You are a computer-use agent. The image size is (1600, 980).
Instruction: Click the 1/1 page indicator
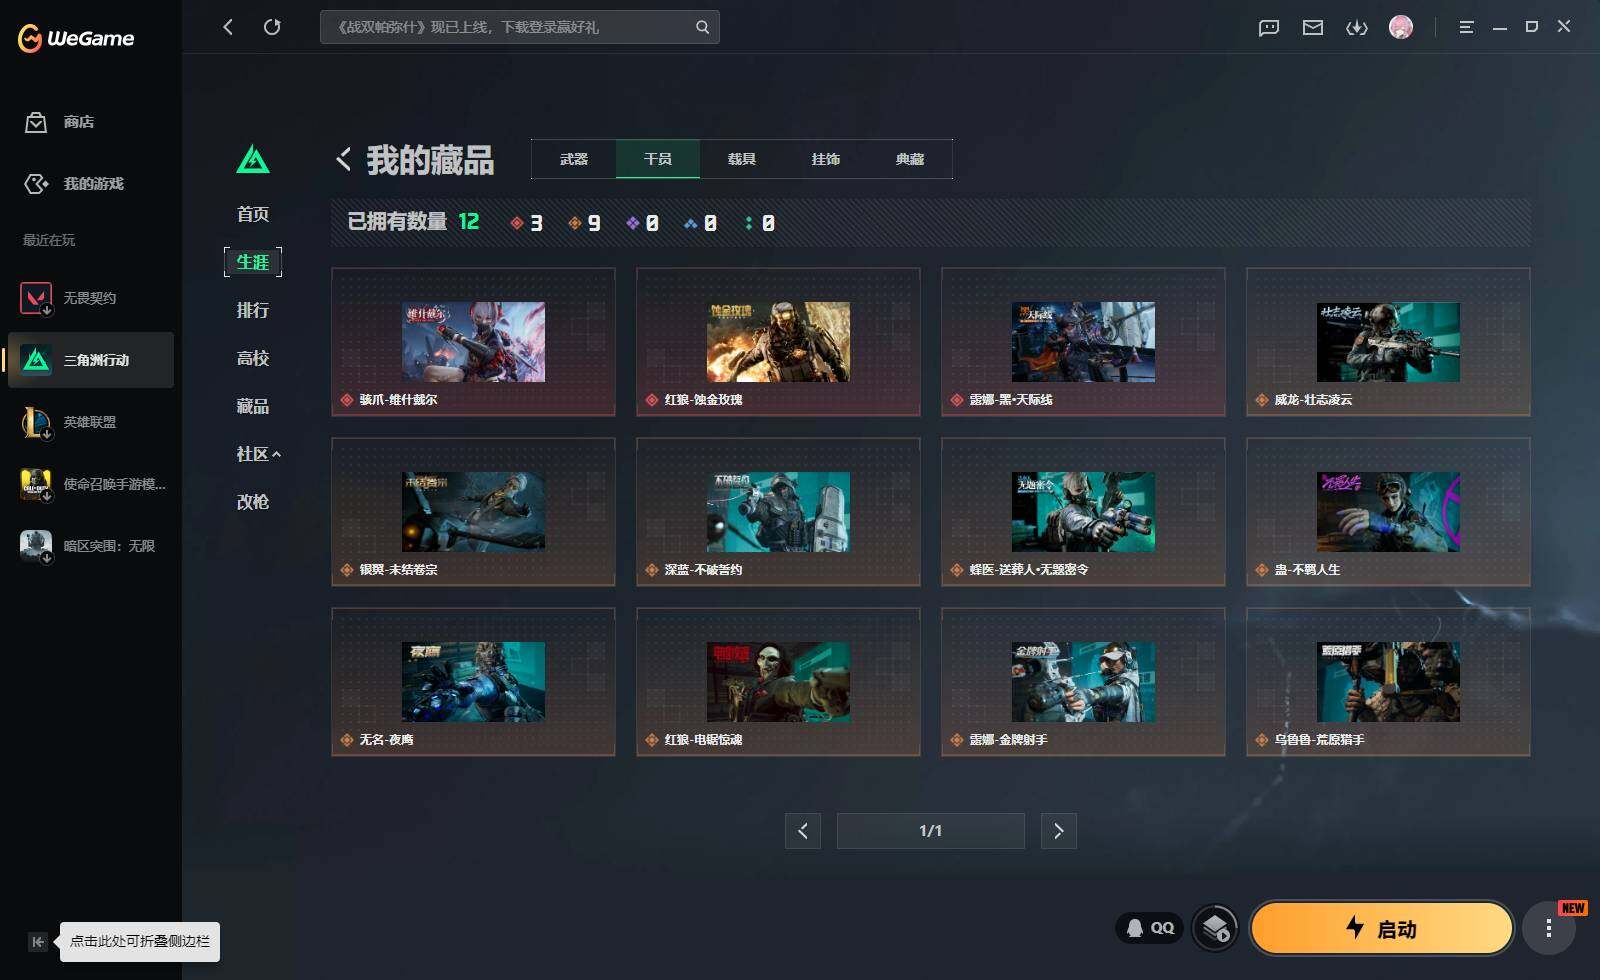coord(931,831)
